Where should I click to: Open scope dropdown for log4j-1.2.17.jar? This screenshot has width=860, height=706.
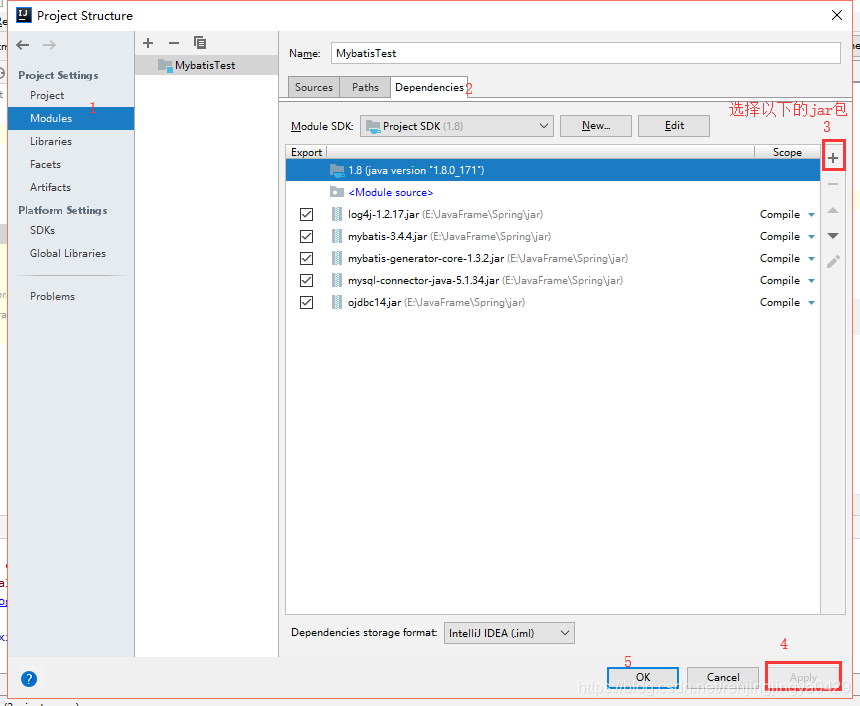coord(811,215)
